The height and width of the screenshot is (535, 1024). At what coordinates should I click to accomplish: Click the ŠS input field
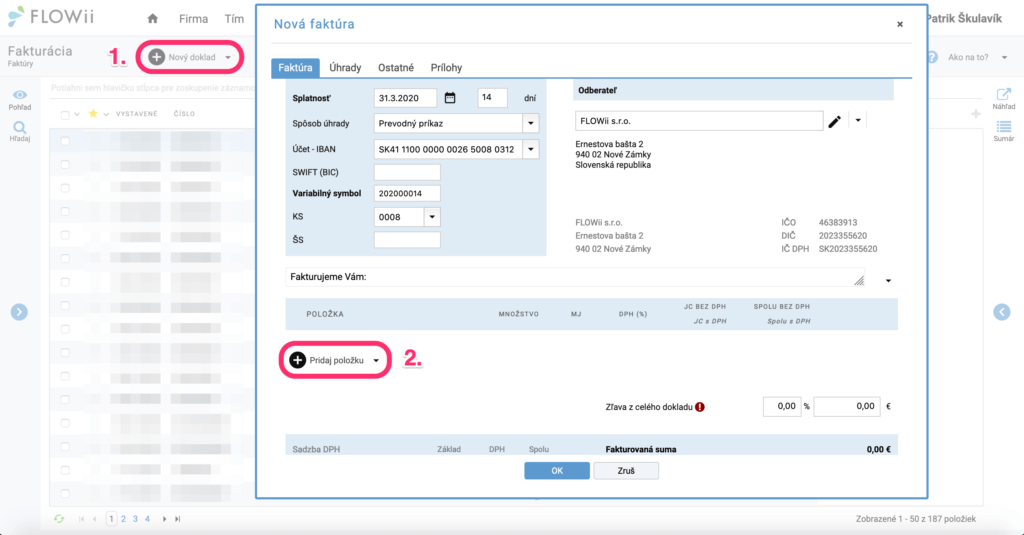click(407, 240)
